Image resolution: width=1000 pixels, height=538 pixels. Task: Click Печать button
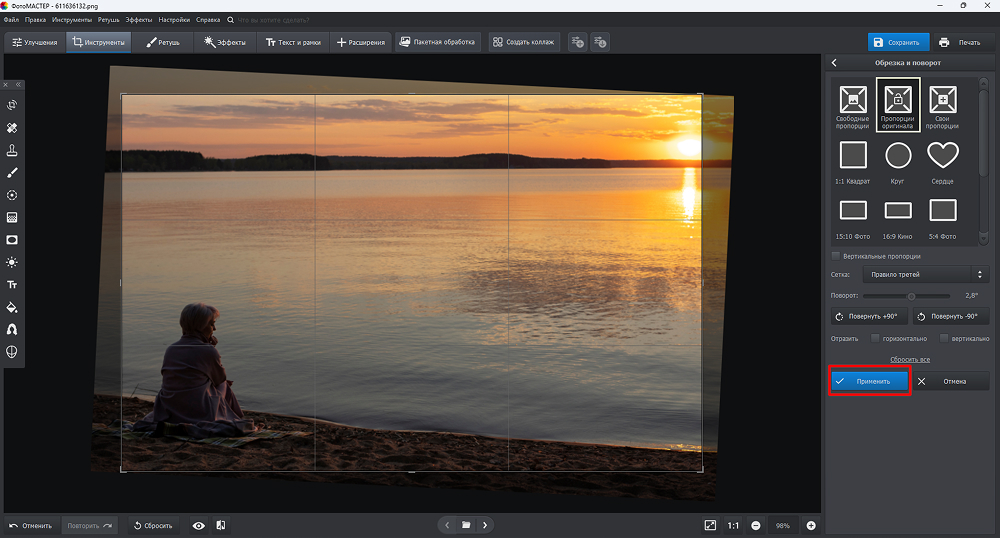tap(962, 42)
